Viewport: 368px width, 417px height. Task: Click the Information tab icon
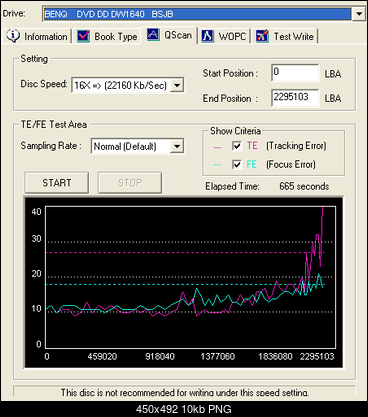(13, 36)
